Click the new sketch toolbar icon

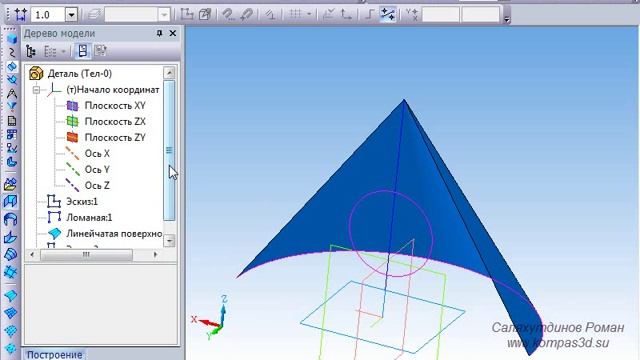point(187,15)
